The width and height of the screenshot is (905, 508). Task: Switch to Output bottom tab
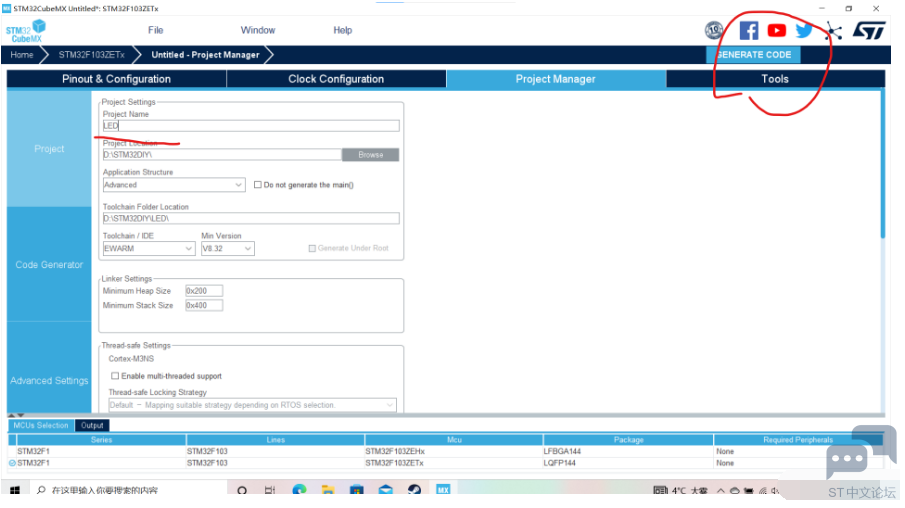coord(92,425)
